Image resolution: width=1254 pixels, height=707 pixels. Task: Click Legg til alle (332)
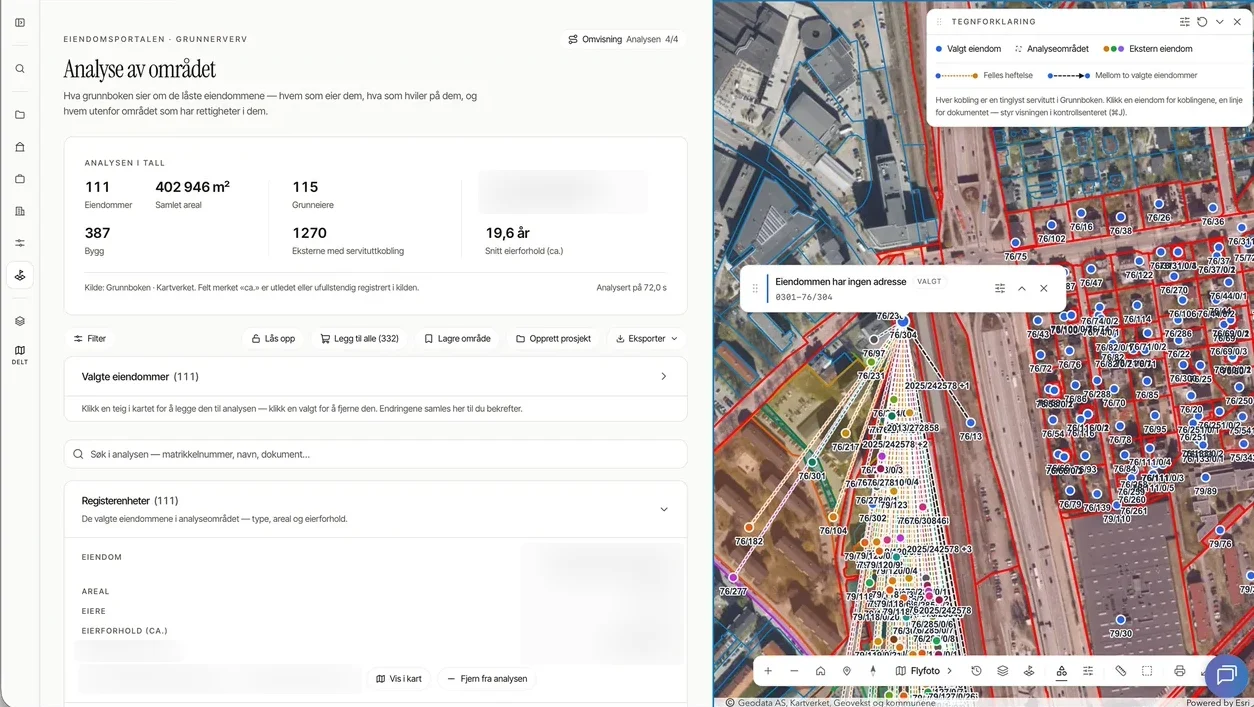click(x=359, y=338)
